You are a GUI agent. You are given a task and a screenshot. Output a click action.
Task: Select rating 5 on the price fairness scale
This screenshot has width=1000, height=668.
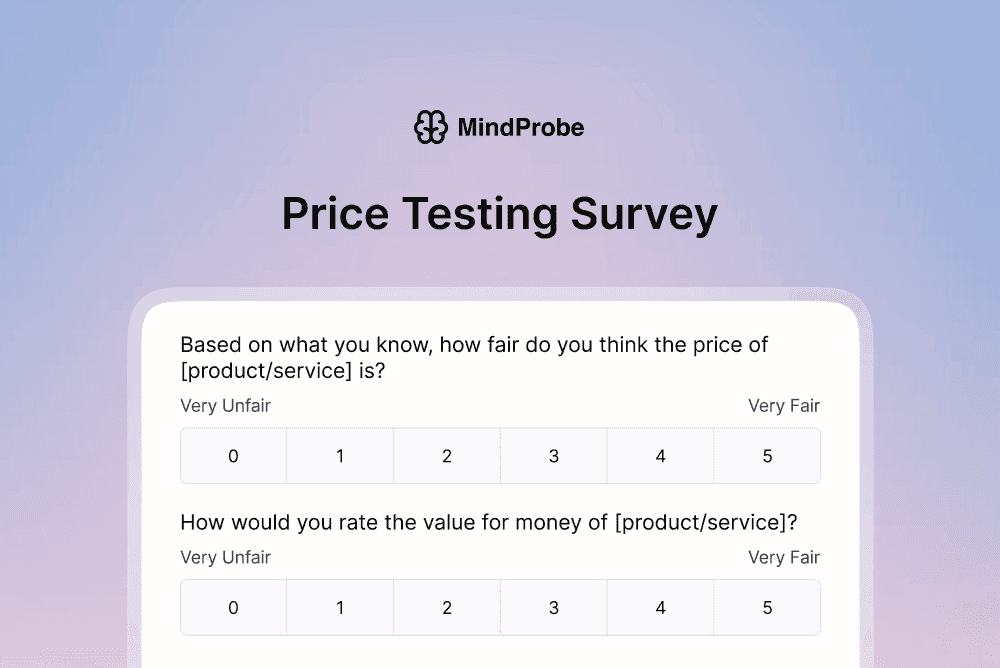pyautogui.click(x=767, y=456)
